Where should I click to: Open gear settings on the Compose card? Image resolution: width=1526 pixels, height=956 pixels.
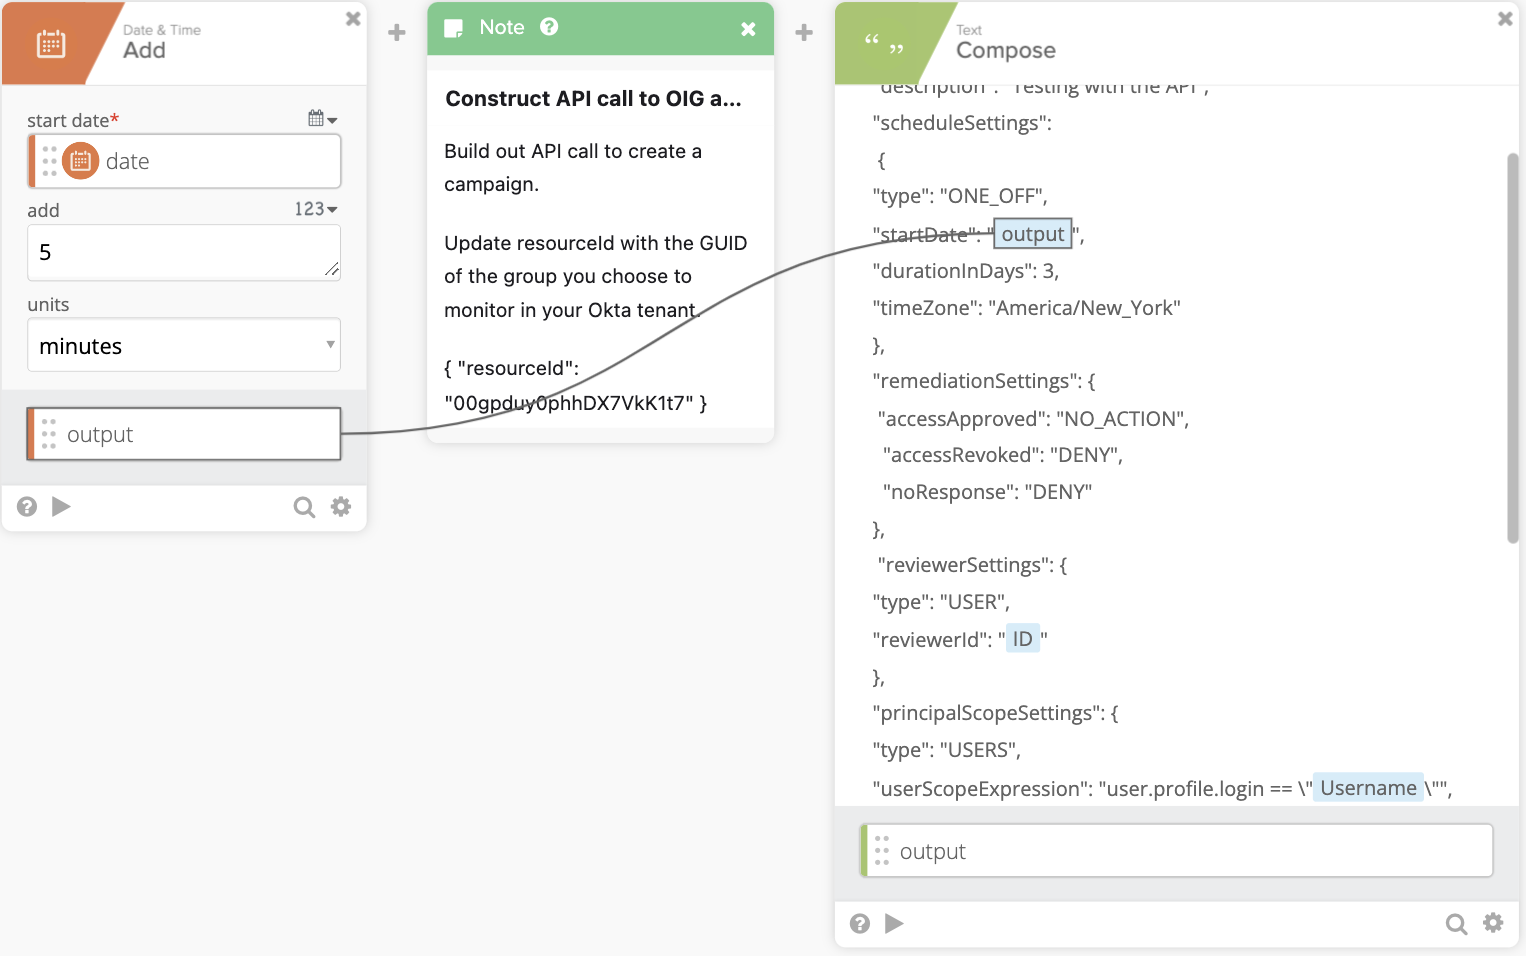tap(1493, 923)
